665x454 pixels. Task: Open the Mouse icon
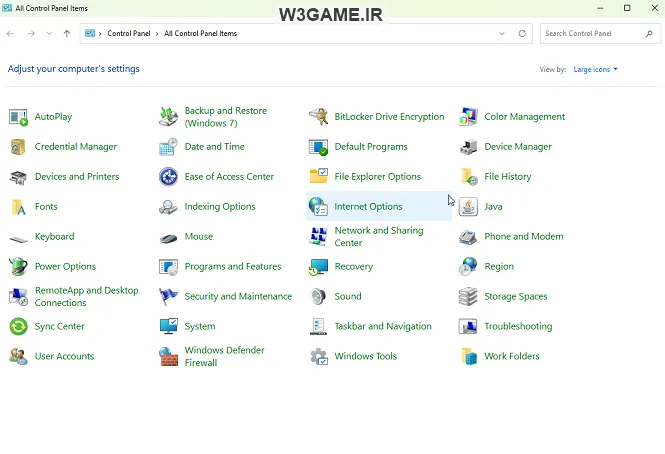(x=168, y=237)
